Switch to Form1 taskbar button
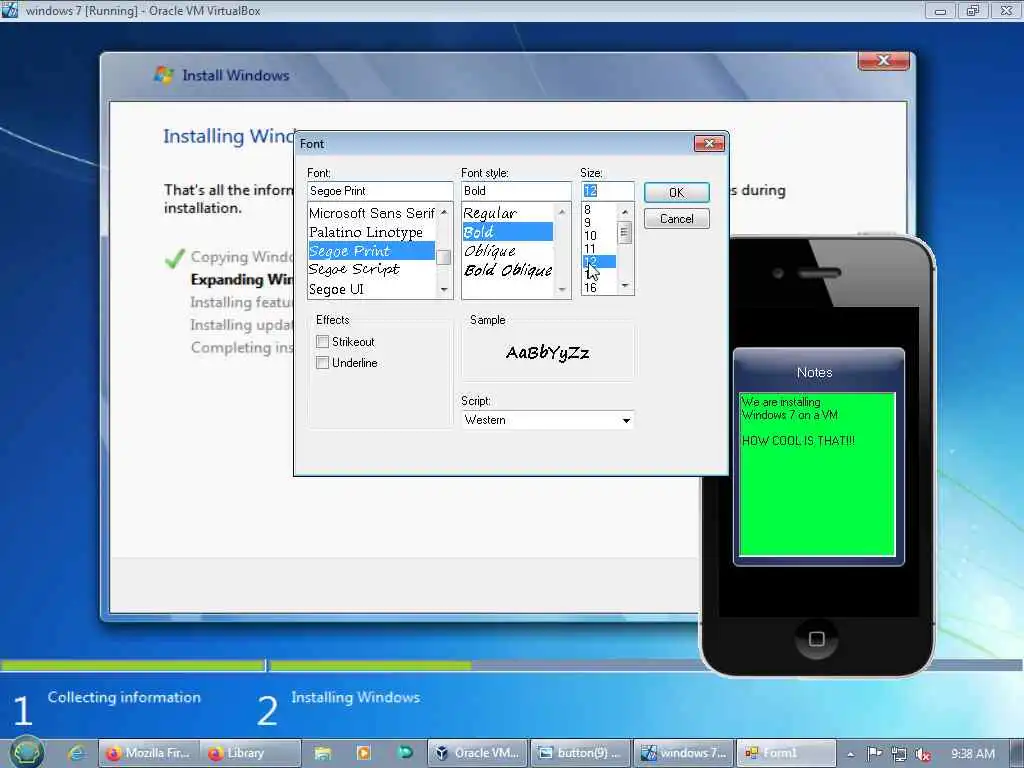The height and width of the screenshot is (768, 1024). click(786, 754)
